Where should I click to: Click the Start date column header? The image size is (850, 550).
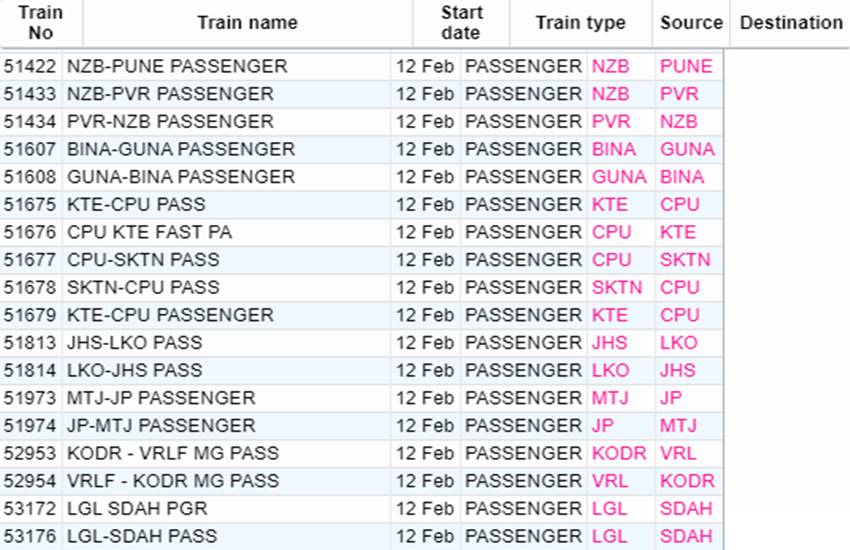[x=461, y=23]
